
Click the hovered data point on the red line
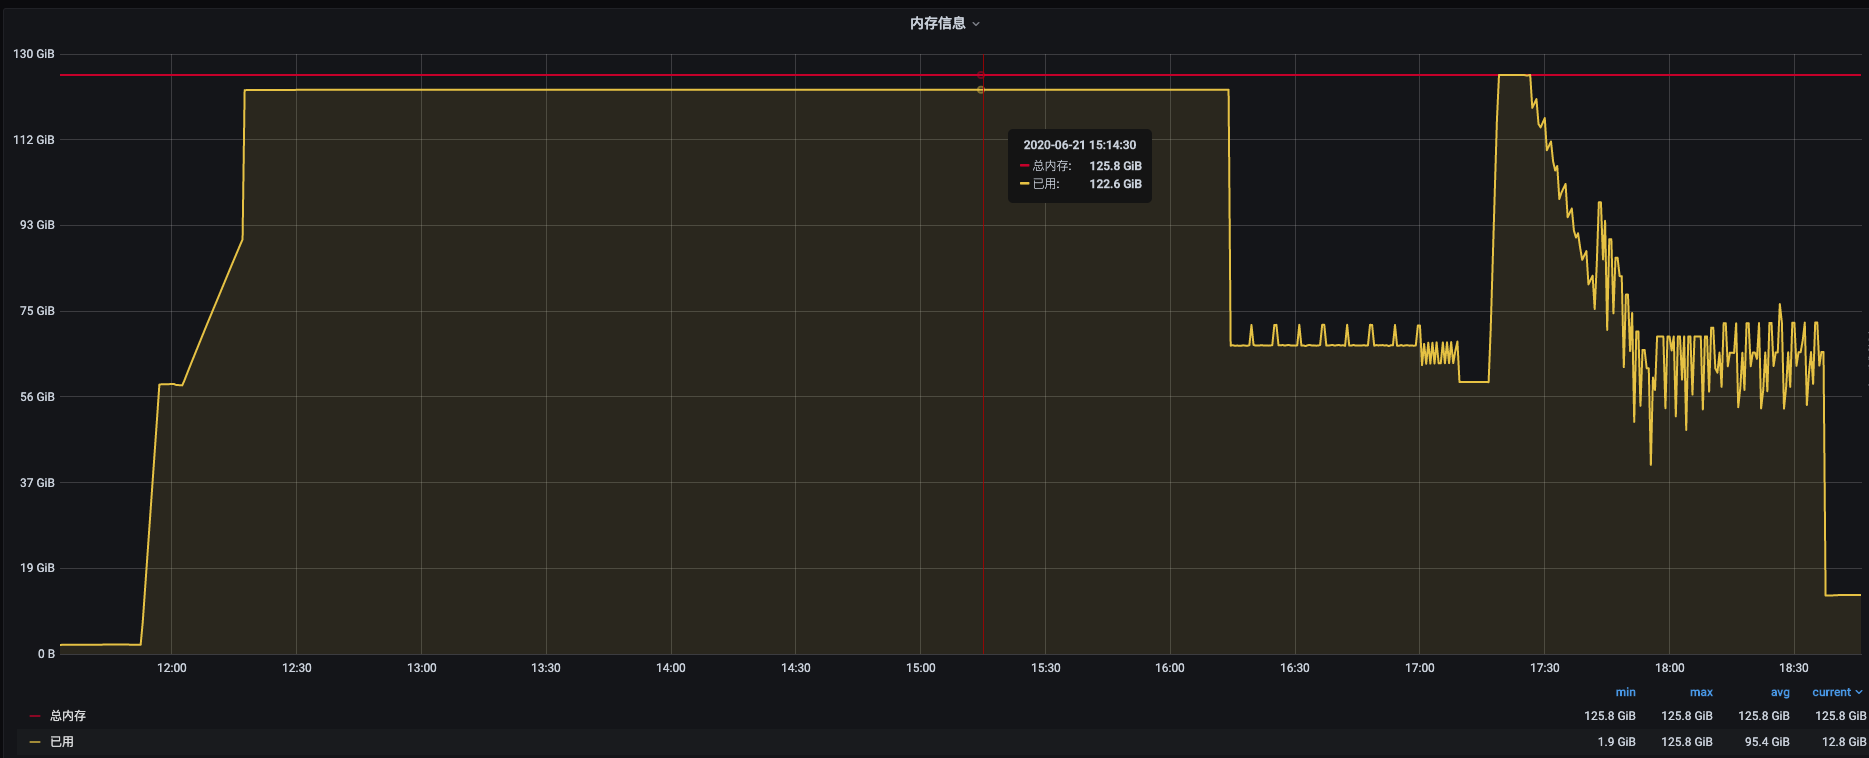point(981,75)
